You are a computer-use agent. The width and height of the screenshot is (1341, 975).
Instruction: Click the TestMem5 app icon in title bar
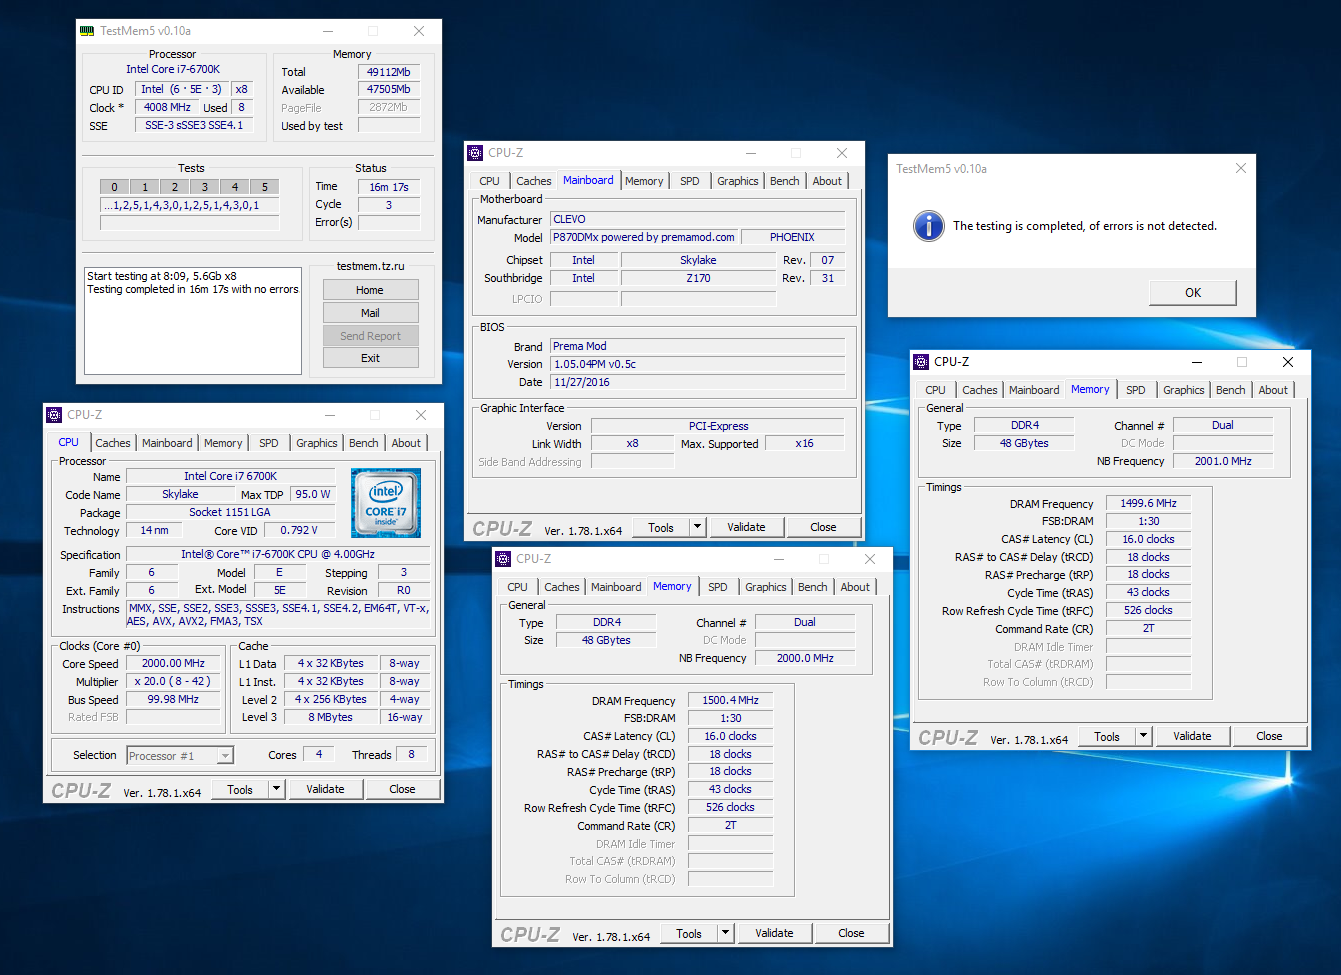(x=87, y=31)
